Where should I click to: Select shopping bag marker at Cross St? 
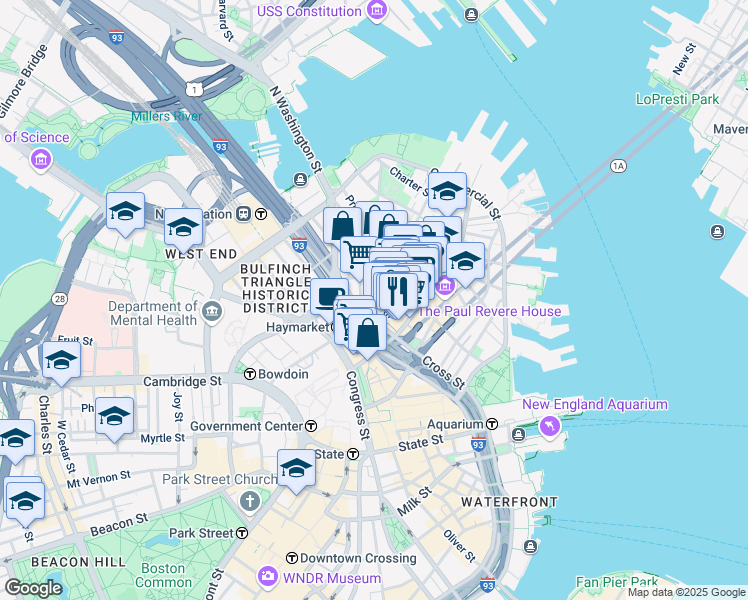[367, 333]
